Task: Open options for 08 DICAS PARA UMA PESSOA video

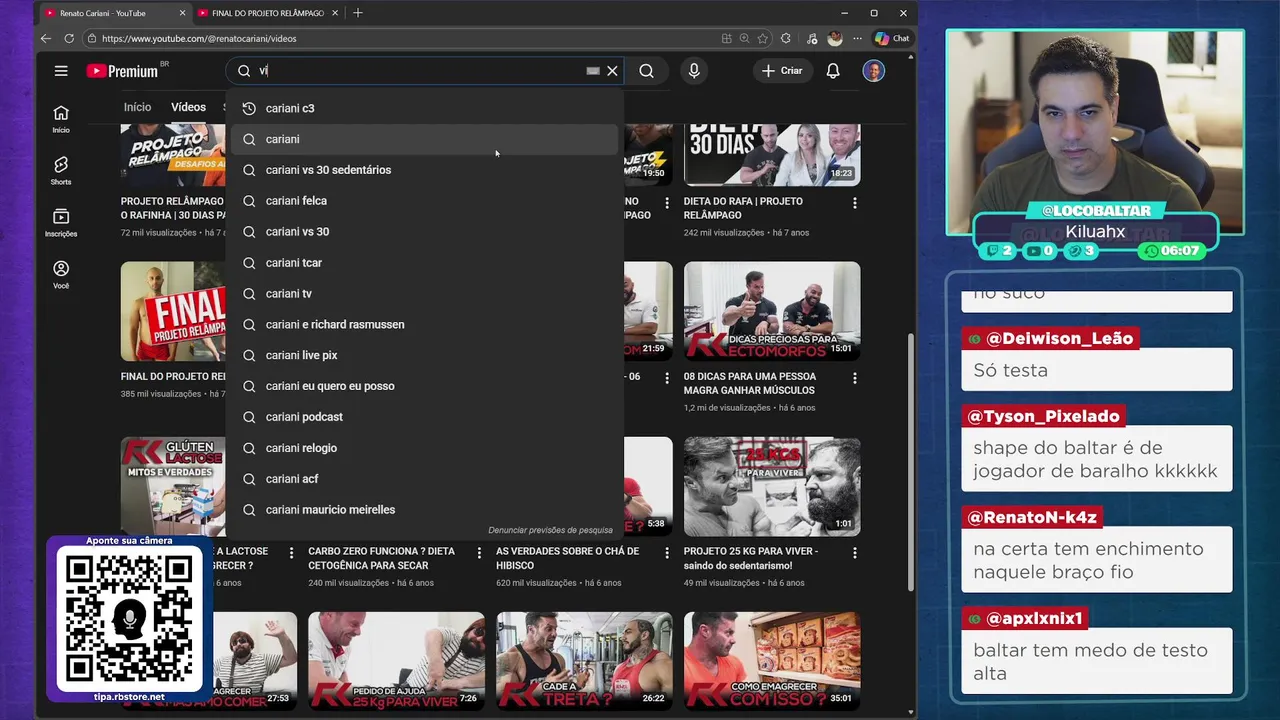Action: [854, 379]
